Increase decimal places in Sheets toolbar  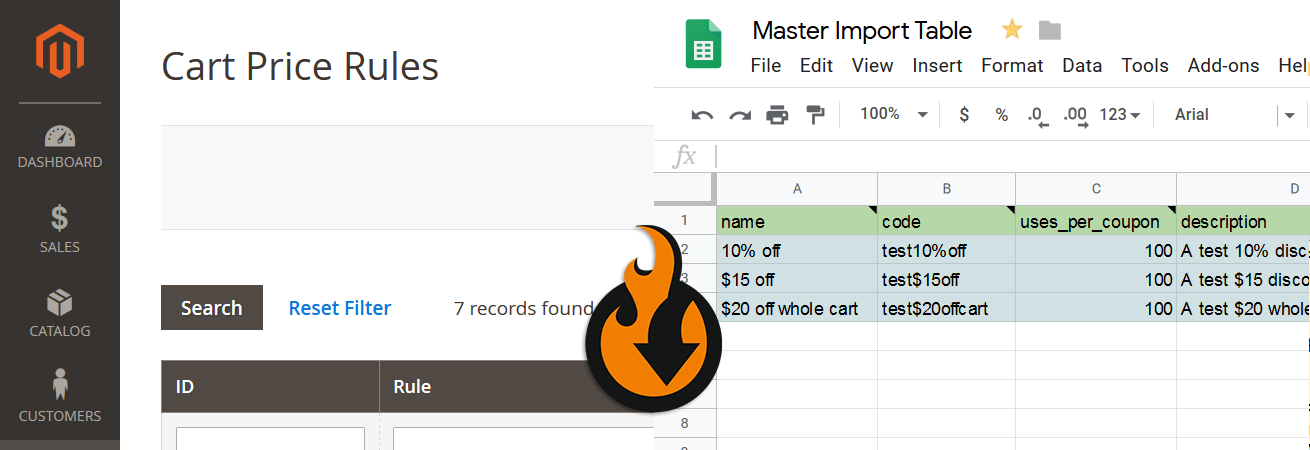point(1075,115)
